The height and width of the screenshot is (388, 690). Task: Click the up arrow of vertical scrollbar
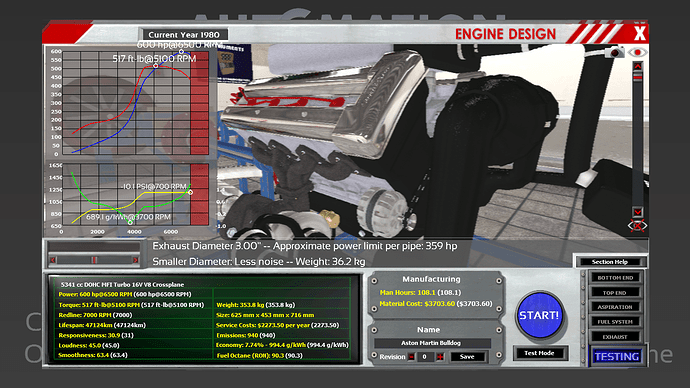(x=638, y=66)
